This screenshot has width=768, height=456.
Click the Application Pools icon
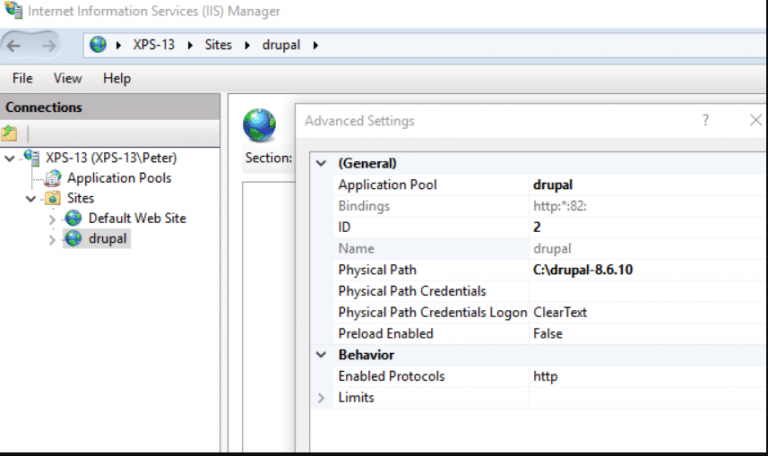pyautogui.click(x=53, y=178)
